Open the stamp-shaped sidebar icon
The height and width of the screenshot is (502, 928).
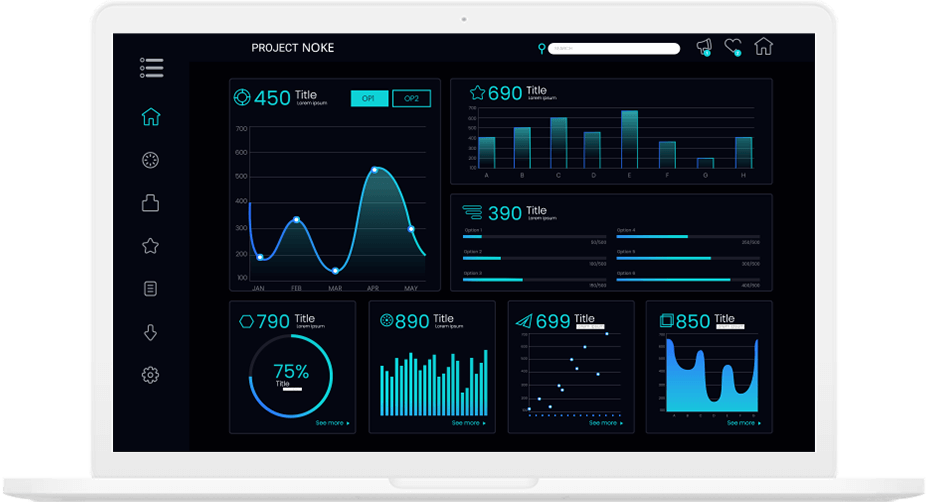coord(151,203)
